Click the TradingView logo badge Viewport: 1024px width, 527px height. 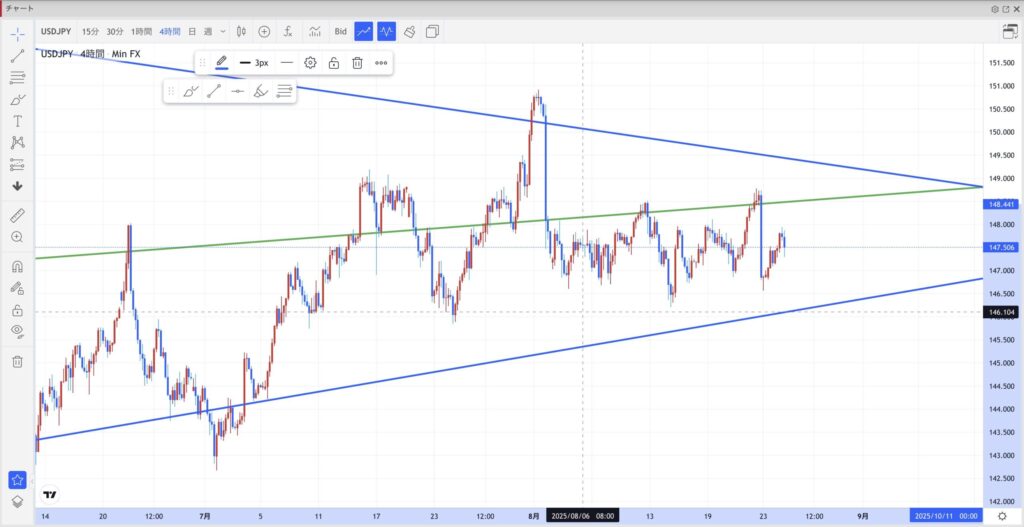tap(49, 495)
